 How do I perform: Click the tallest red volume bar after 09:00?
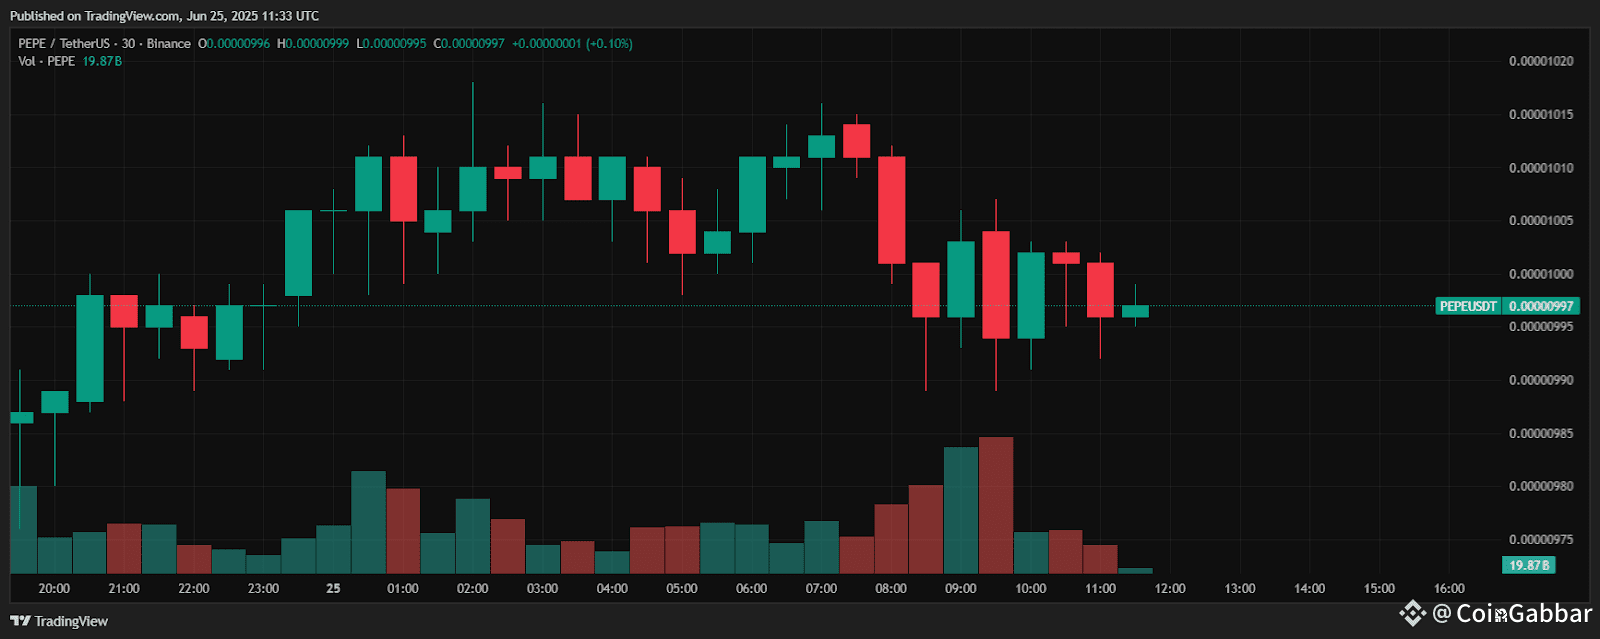tap(996, 505)
